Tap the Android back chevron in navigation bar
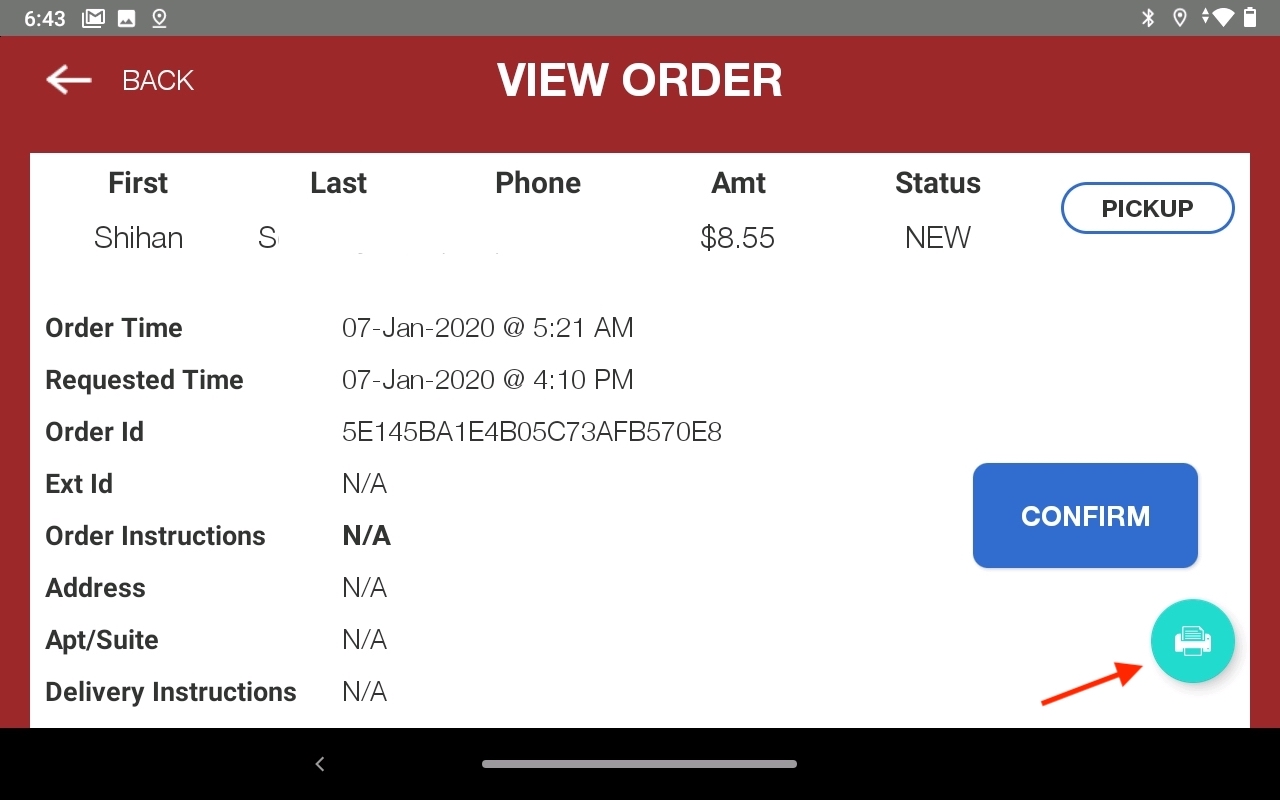Screen dimensions: 1280x800 [x=320, y=764]
